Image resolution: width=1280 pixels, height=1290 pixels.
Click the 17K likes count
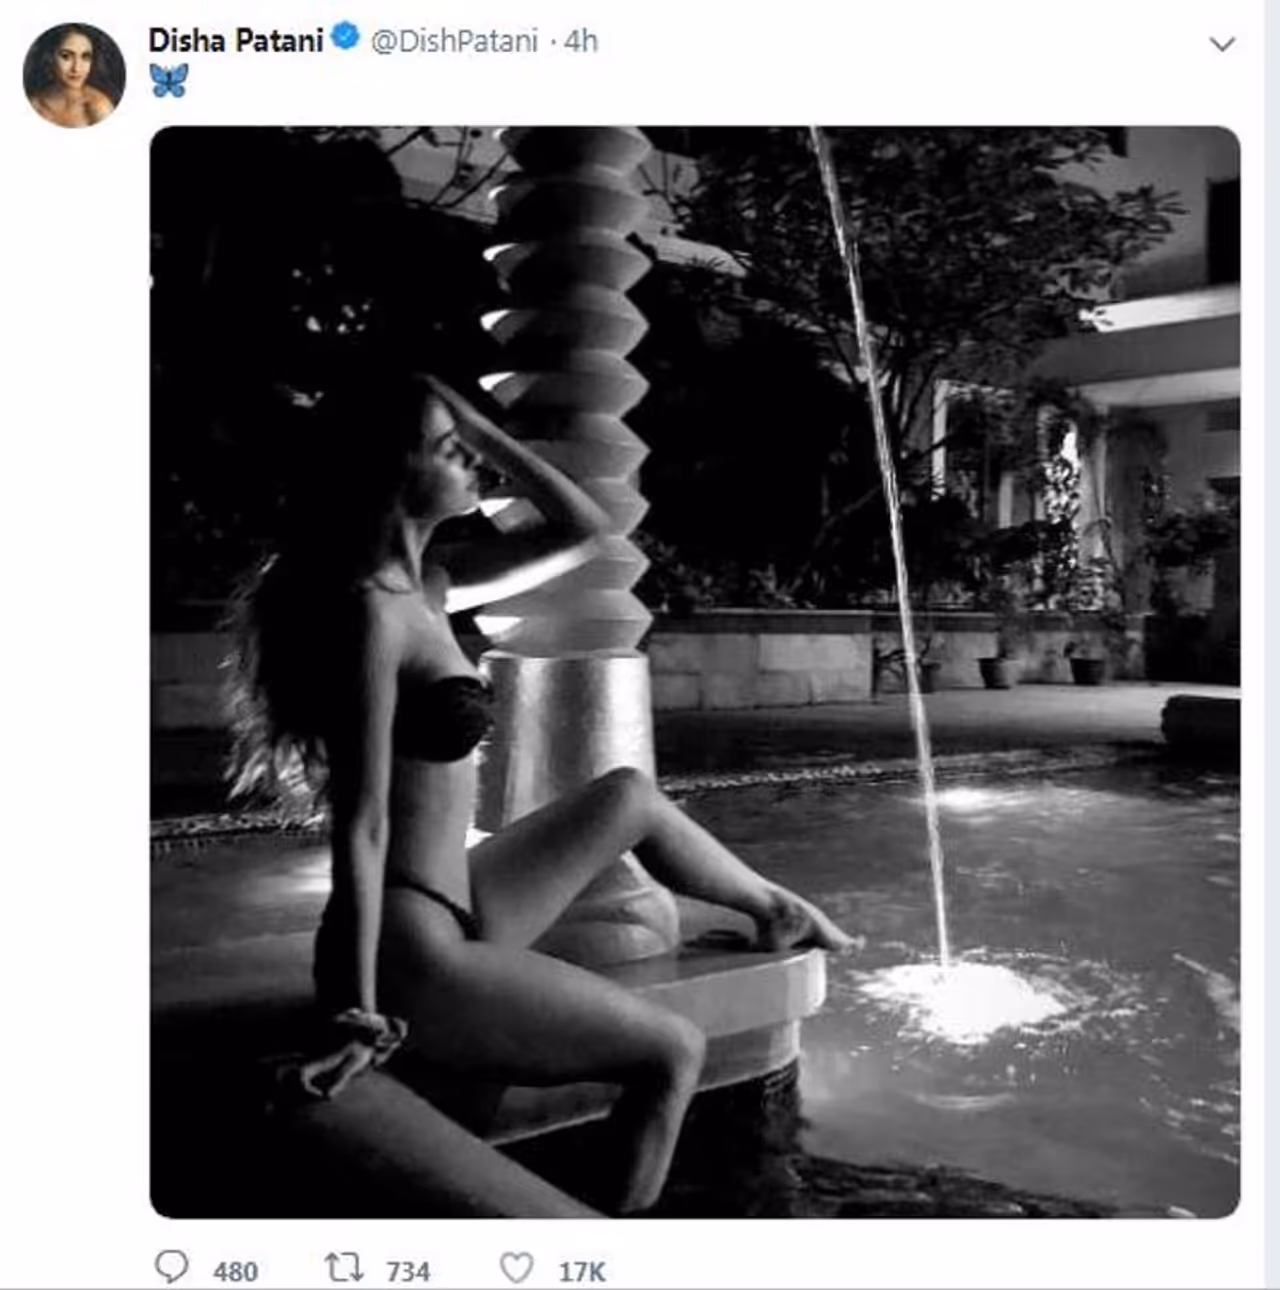click(x=582, y=1271)
